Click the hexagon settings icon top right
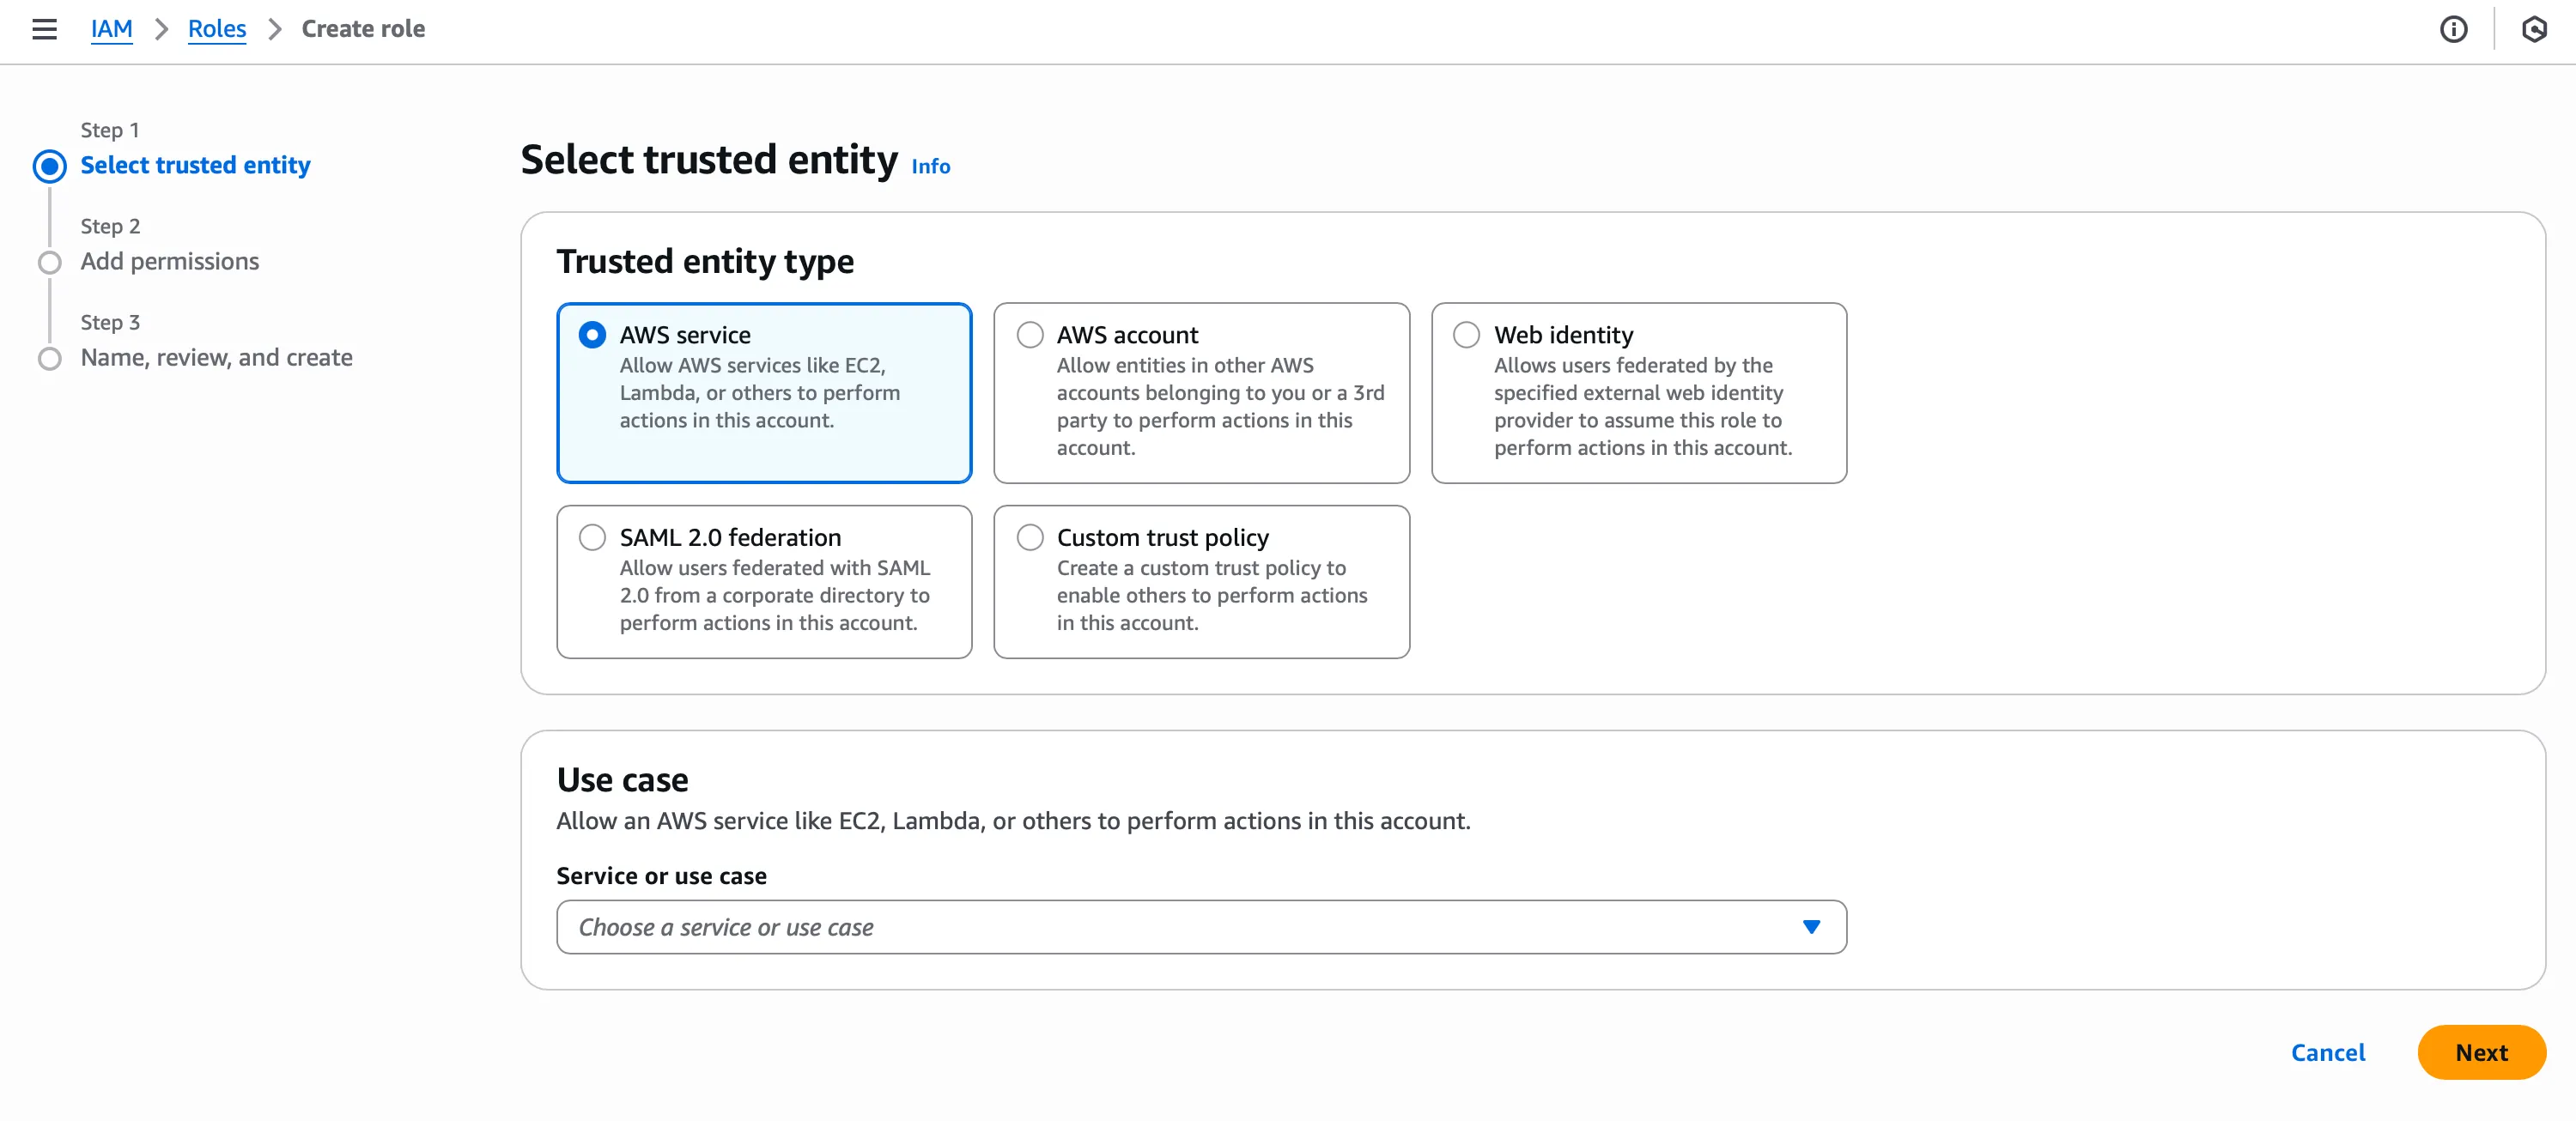 [x=2533, y=29]
